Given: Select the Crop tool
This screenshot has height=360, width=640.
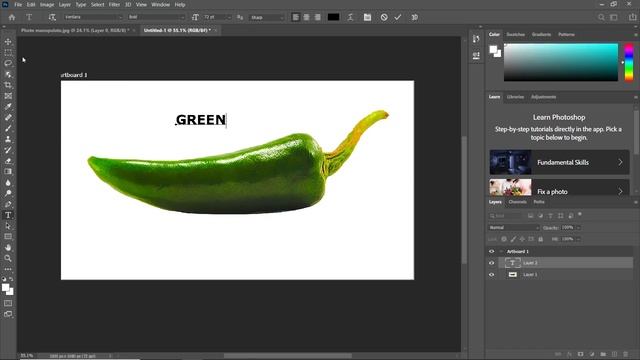Looking at the screenshot, I should tap(8, 85).
